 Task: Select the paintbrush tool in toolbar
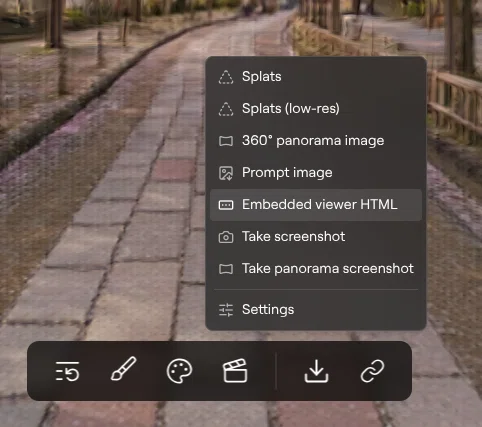tap(124, 368)
